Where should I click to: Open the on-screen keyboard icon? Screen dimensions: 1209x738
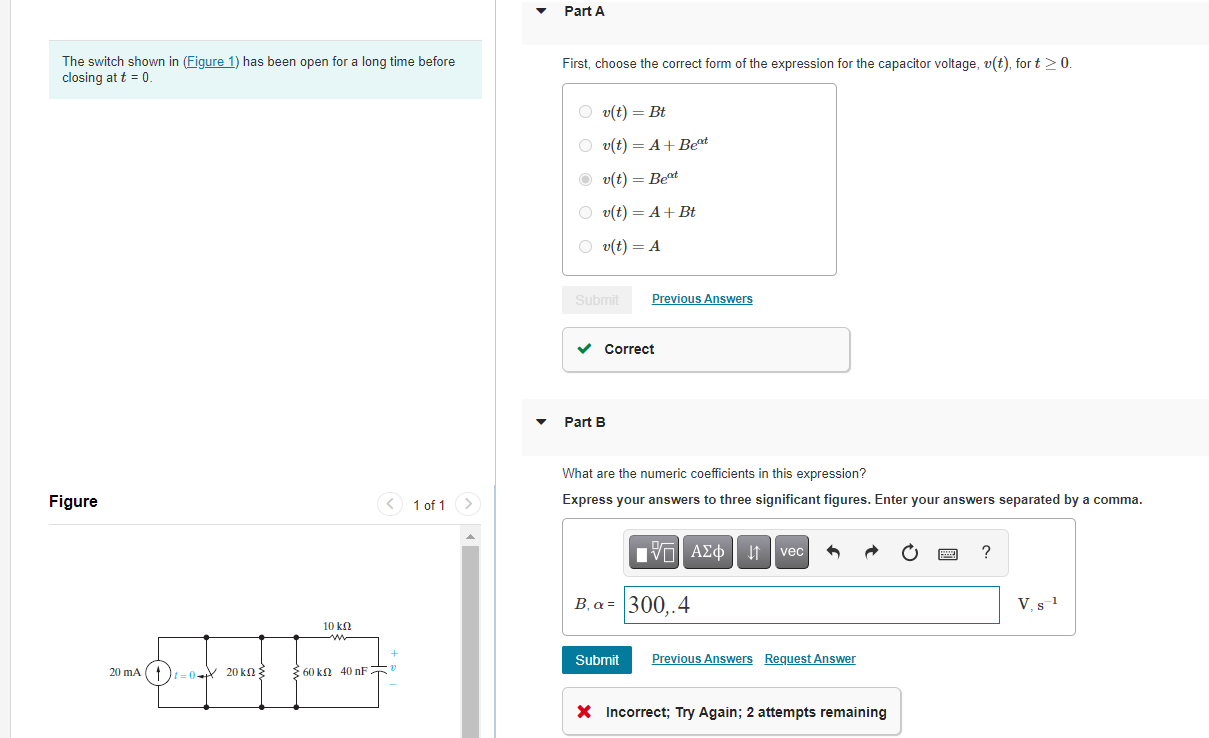(947, 552)
